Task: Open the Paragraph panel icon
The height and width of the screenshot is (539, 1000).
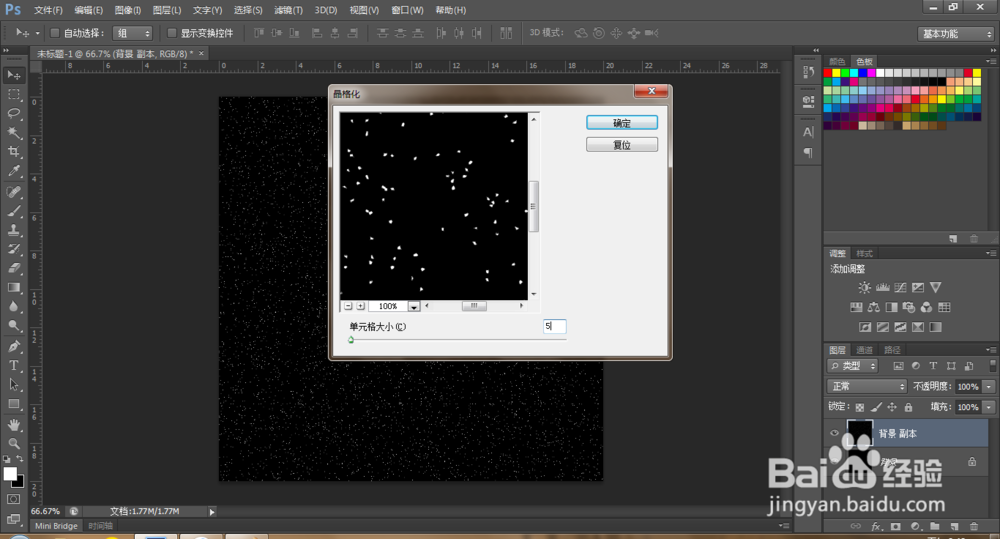Action: pyautogui.click(x=808, y=152)
